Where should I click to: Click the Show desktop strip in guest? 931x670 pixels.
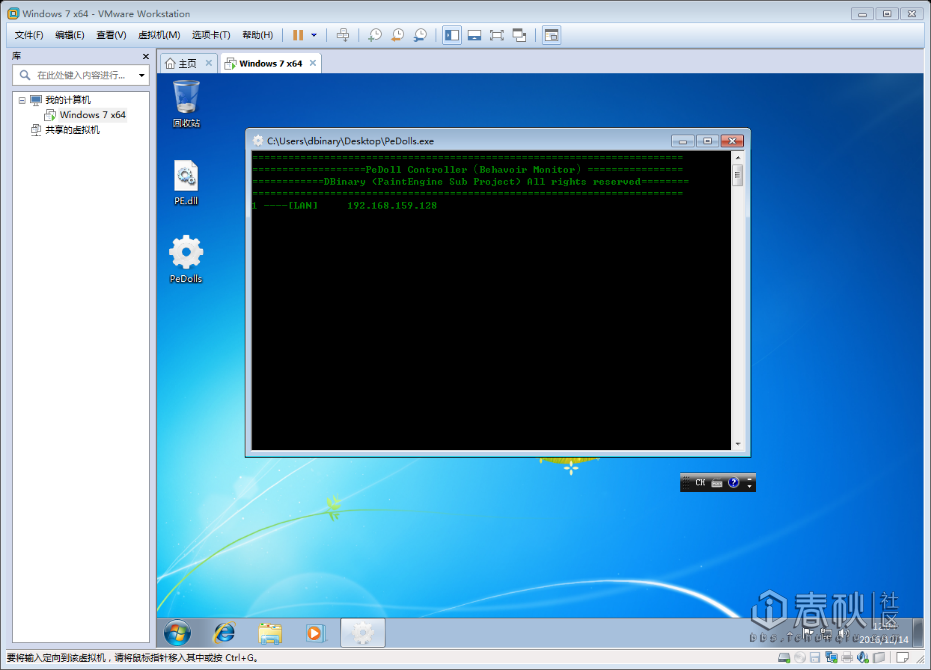coord(918,633)
